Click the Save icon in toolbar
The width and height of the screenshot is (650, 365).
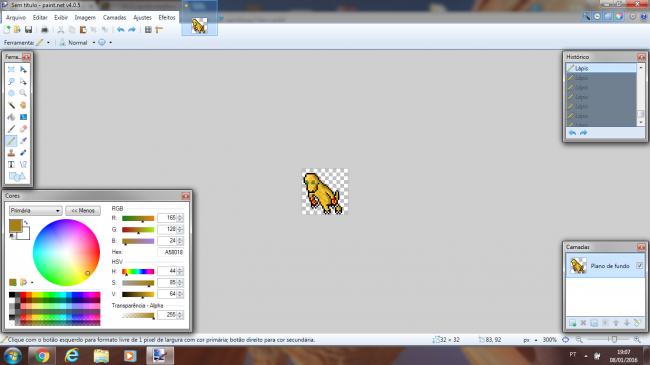(28, 29)
